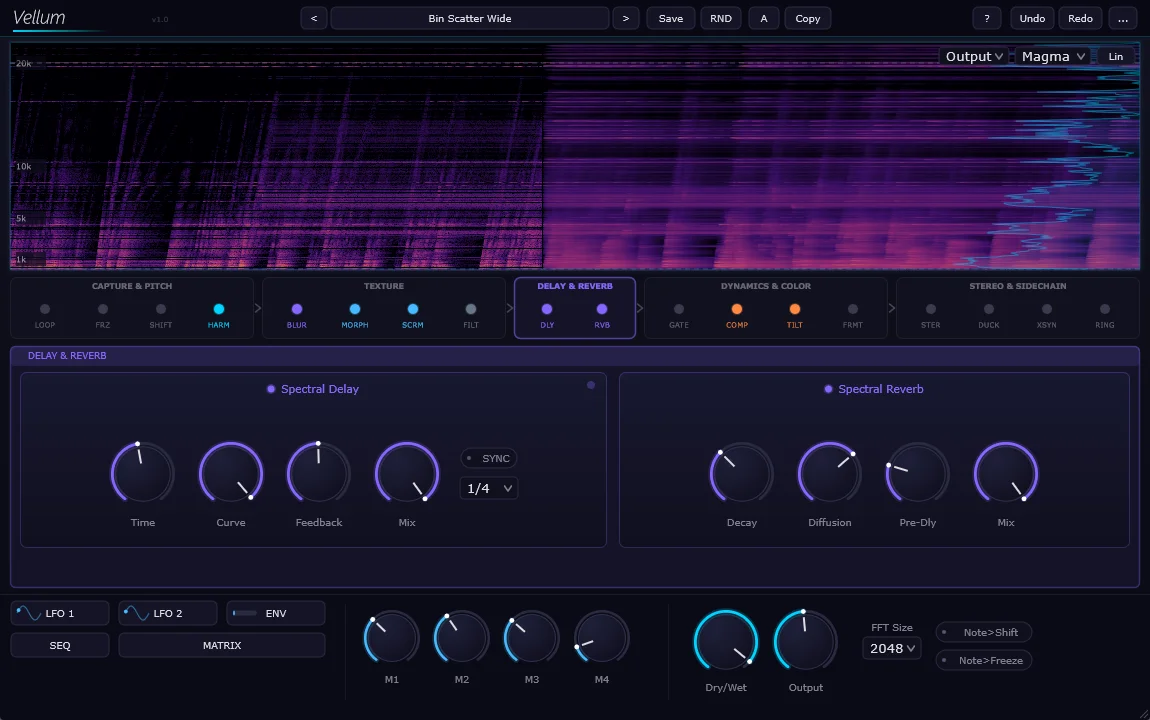Open the Magma color scheme dropdown

(1053, 56)
